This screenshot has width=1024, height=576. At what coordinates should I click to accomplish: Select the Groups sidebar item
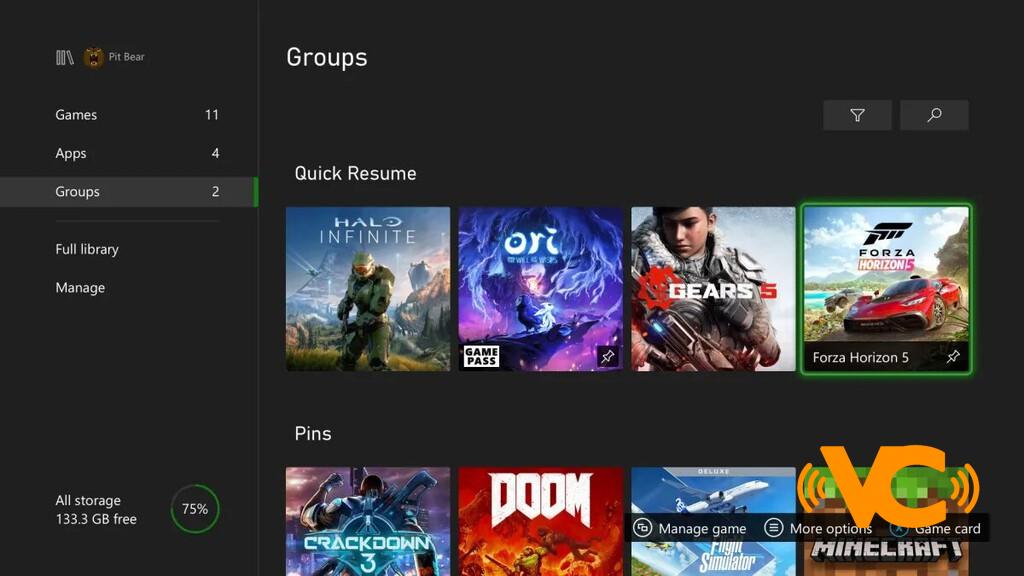(78, 192)
